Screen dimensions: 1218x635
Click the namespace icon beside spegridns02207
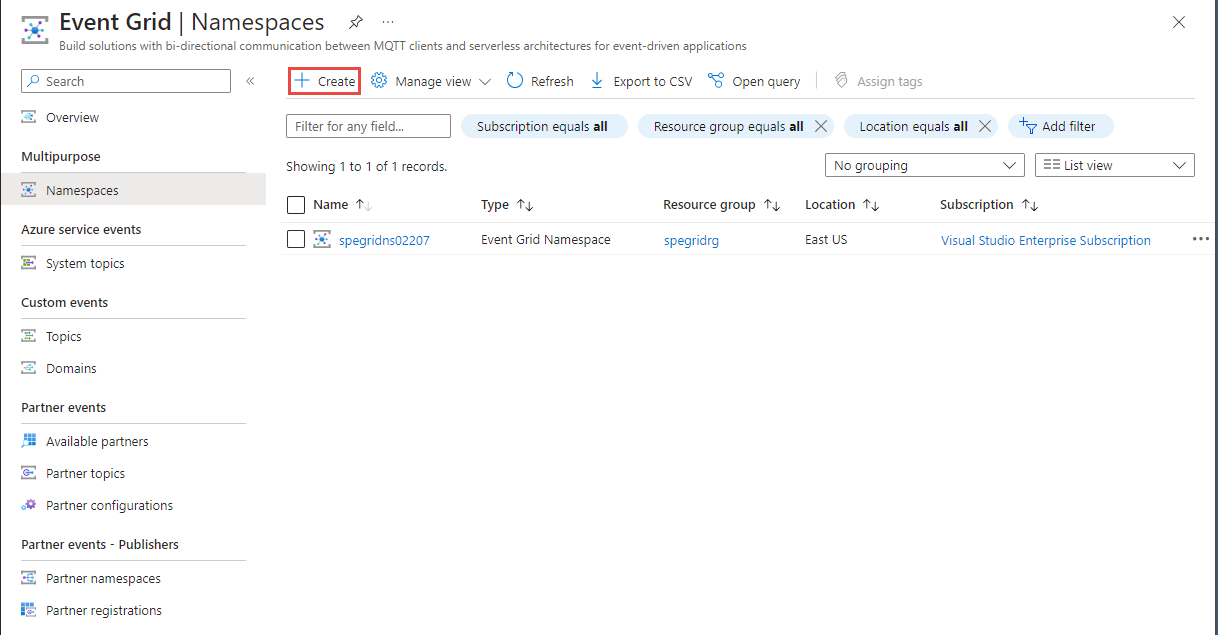tap(321, 240)
